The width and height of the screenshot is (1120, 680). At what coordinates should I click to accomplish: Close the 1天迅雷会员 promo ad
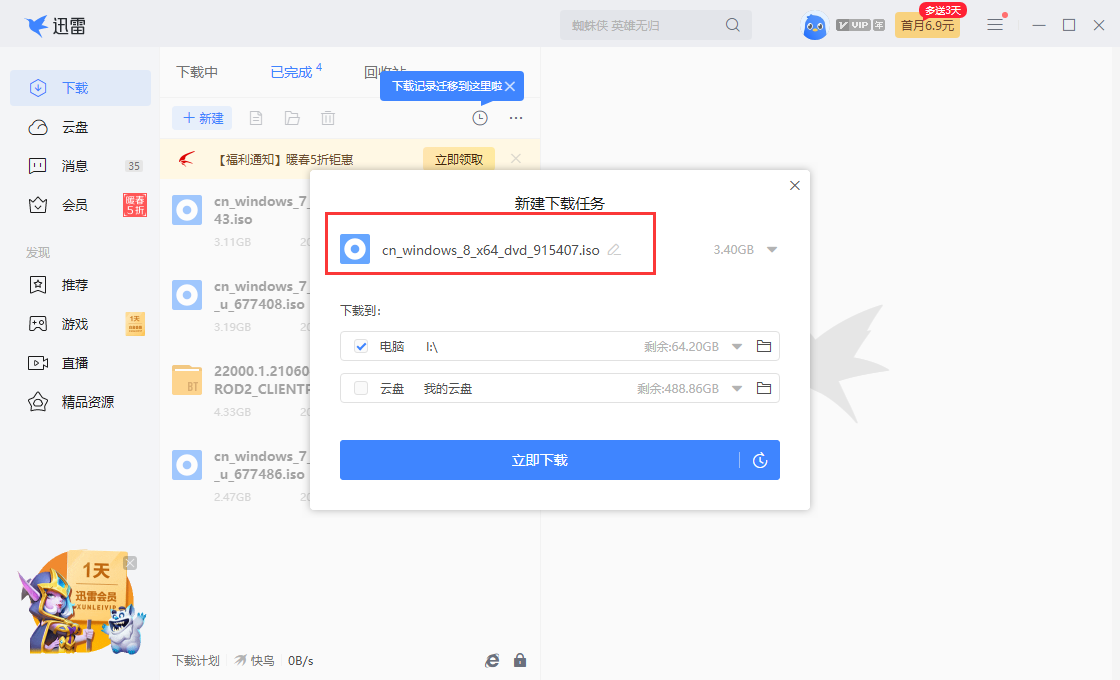coord(130,563)
